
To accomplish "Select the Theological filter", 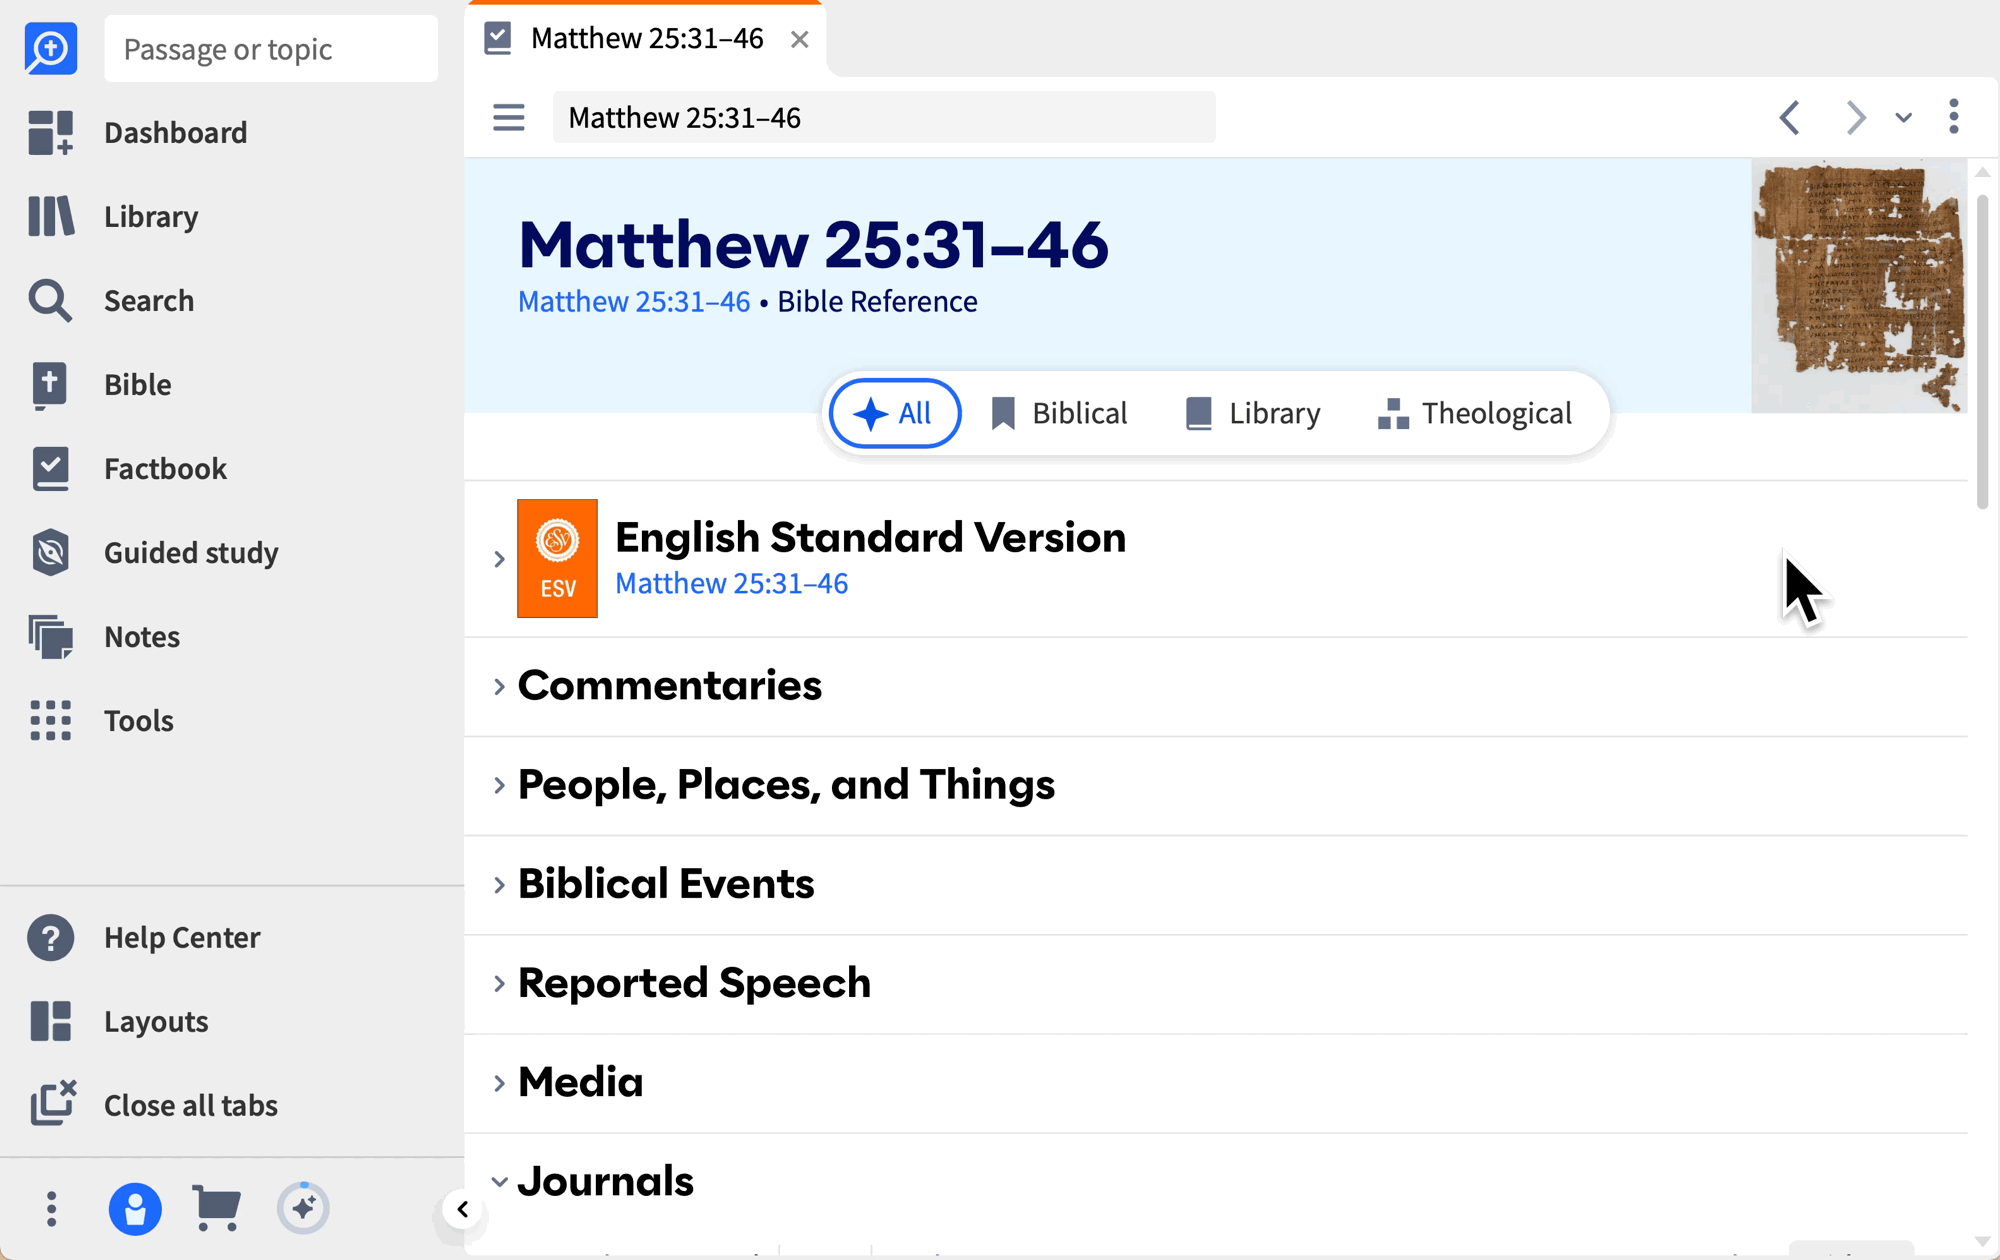I will coord(1475,413).
